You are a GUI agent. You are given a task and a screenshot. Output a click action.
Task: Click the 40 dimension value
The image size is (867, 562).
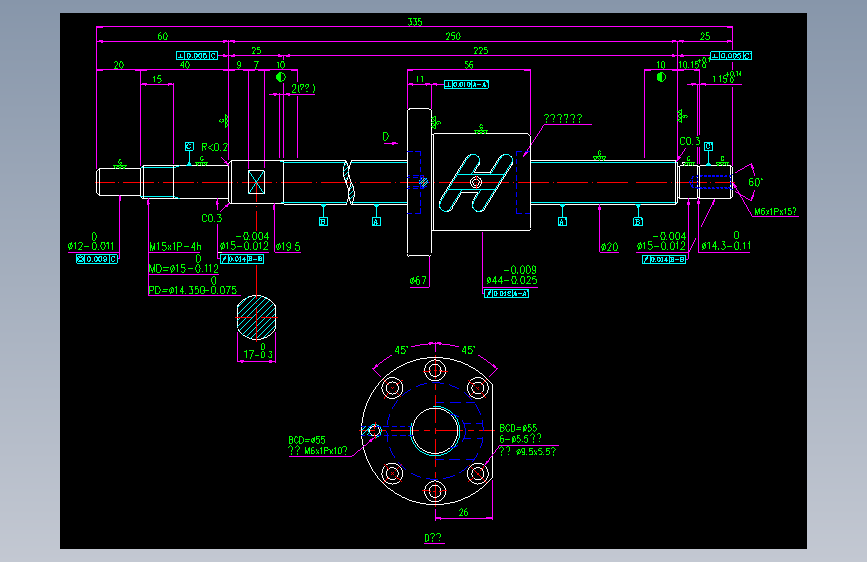(x=185, y=65)
